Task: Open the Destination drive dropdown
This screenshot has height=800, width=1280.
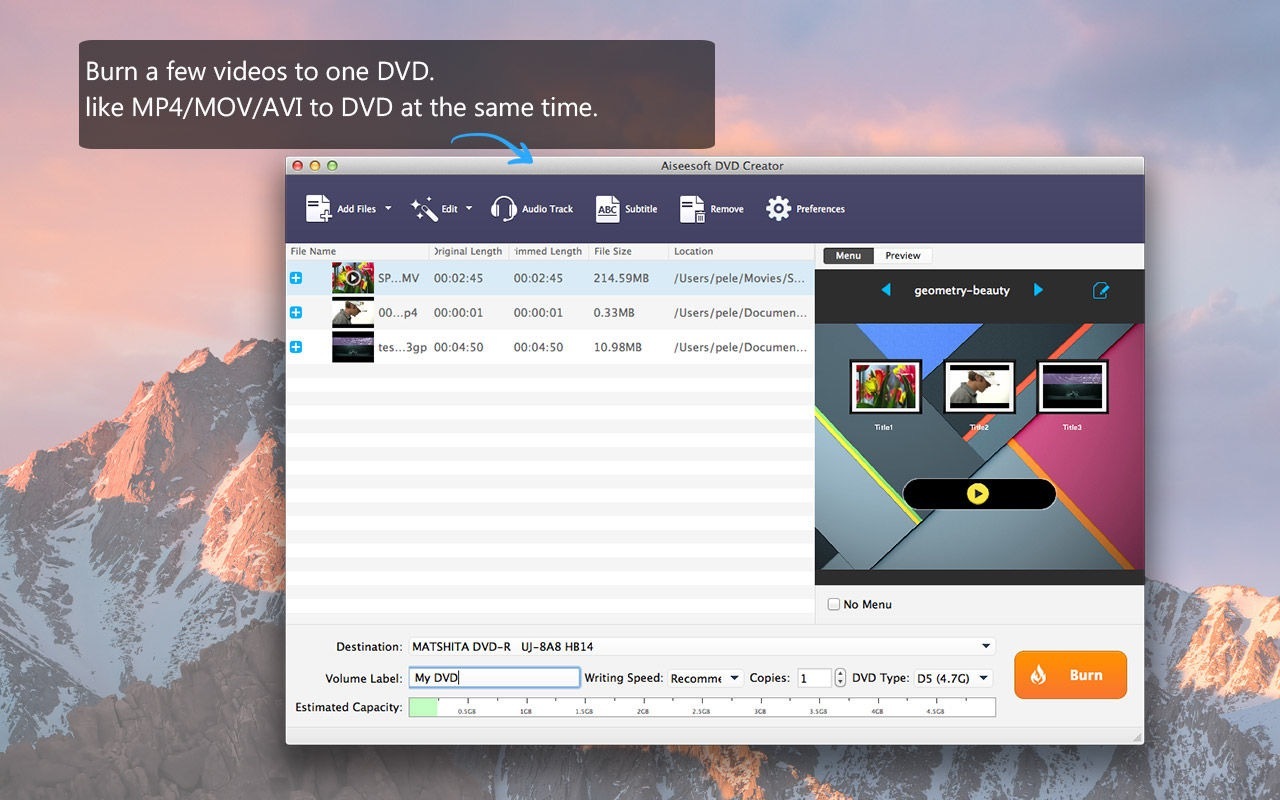Action: click(x=985, y=647)
